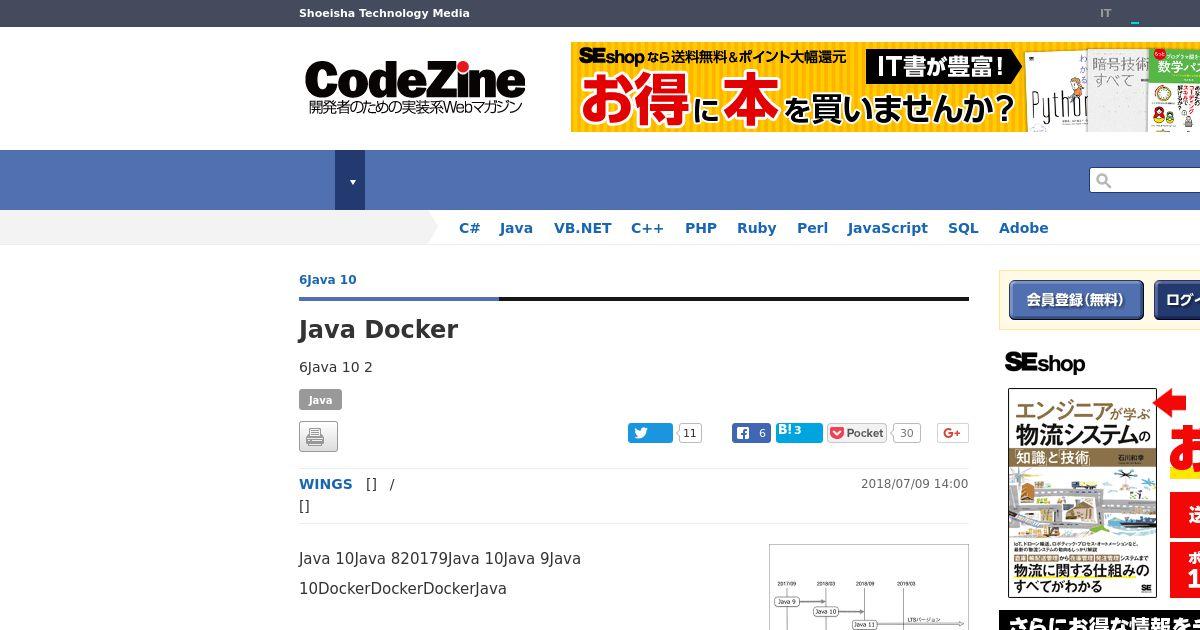Open the VB.NET topic link
This screenshot has width=1200, height=630.
click(x=582, y=228)
